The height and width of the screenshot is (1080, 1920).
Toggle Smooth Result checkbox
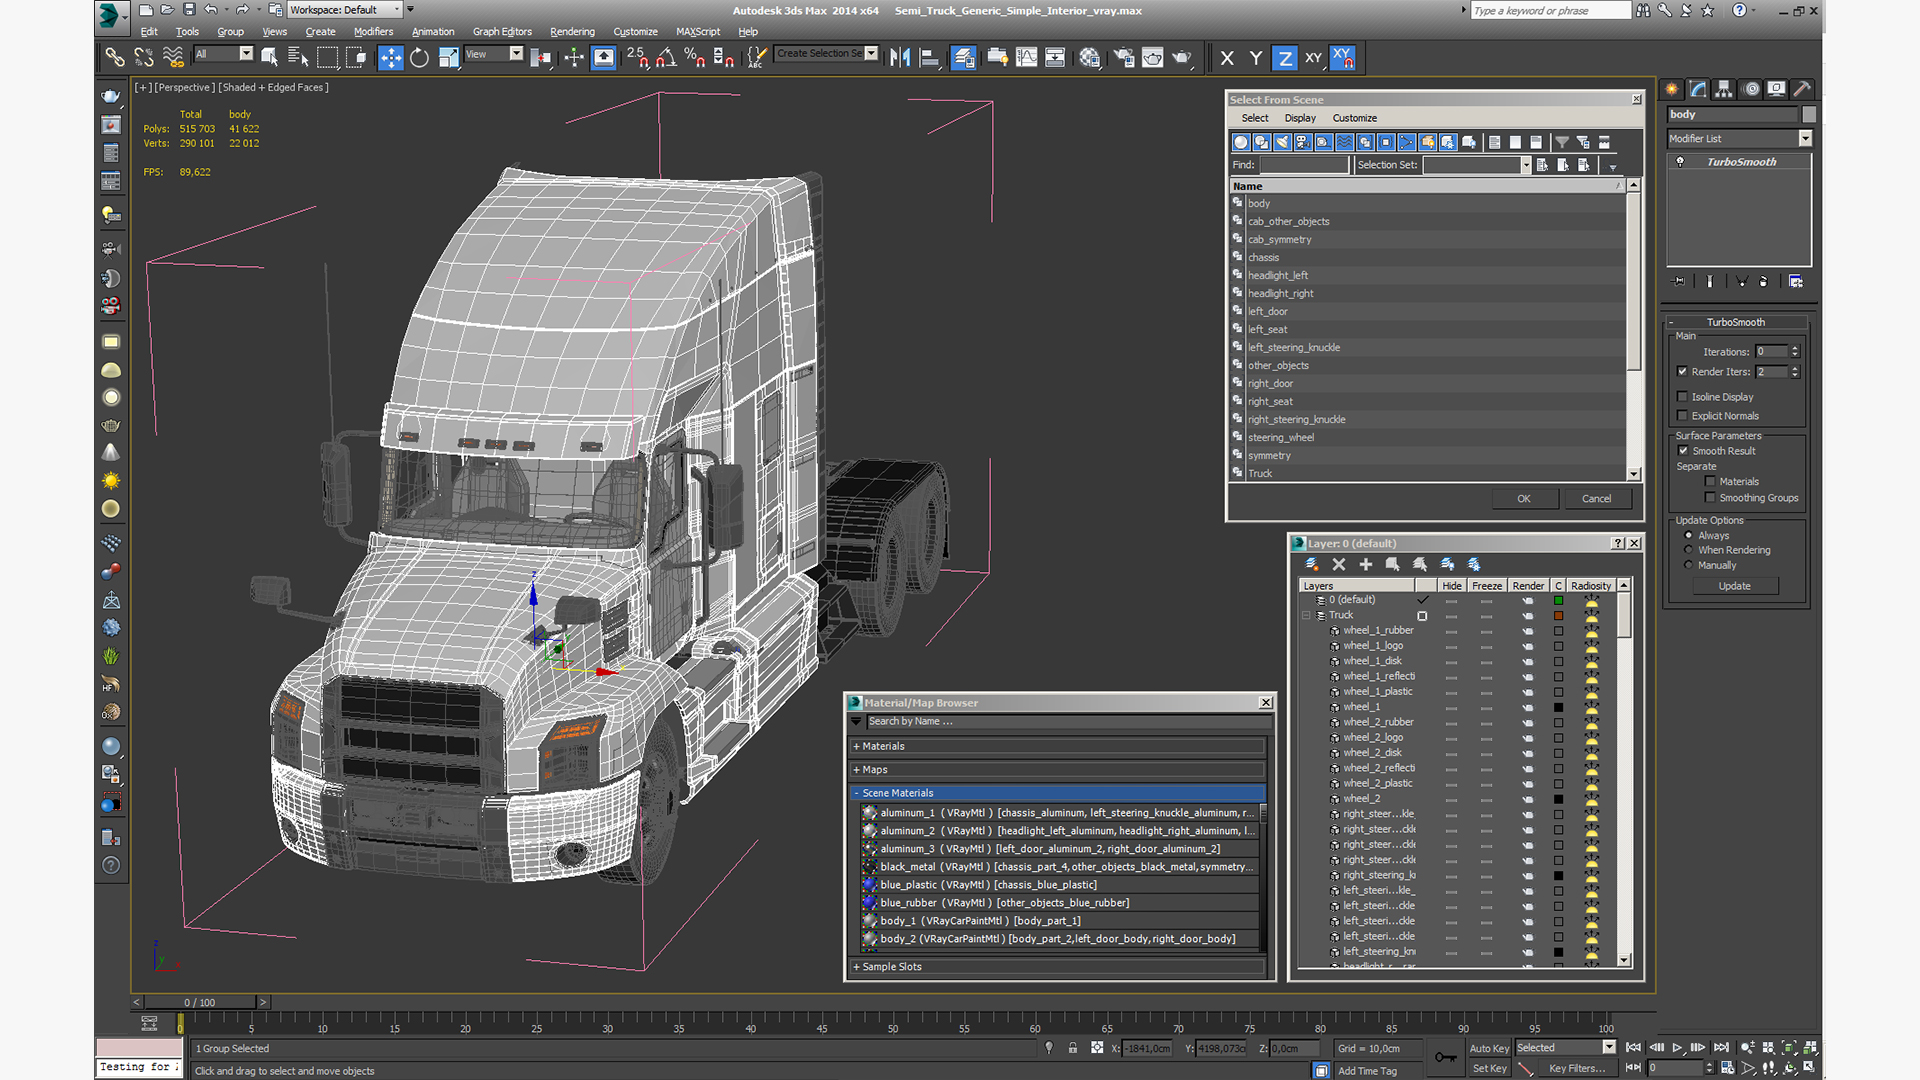coord(1682,451)
